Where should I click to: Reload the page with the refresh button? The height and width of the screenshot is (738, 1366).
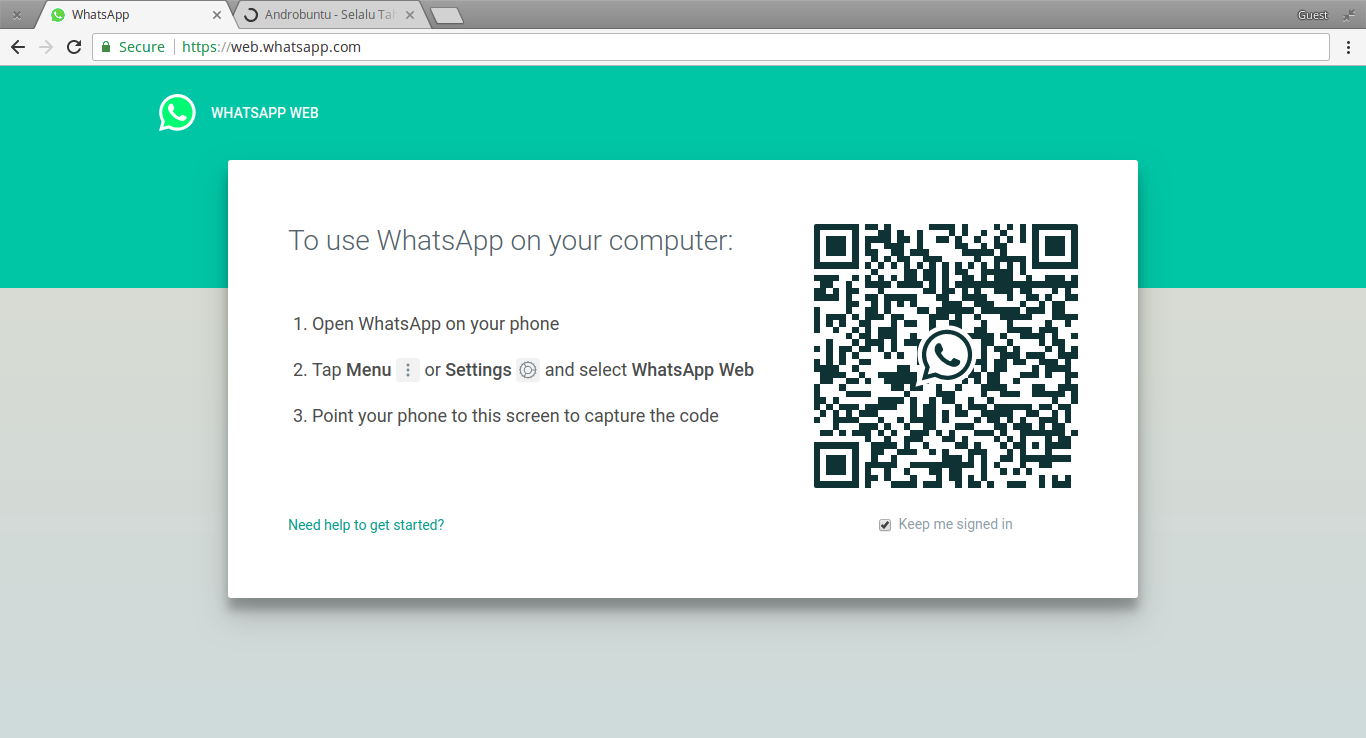point(73,46)
